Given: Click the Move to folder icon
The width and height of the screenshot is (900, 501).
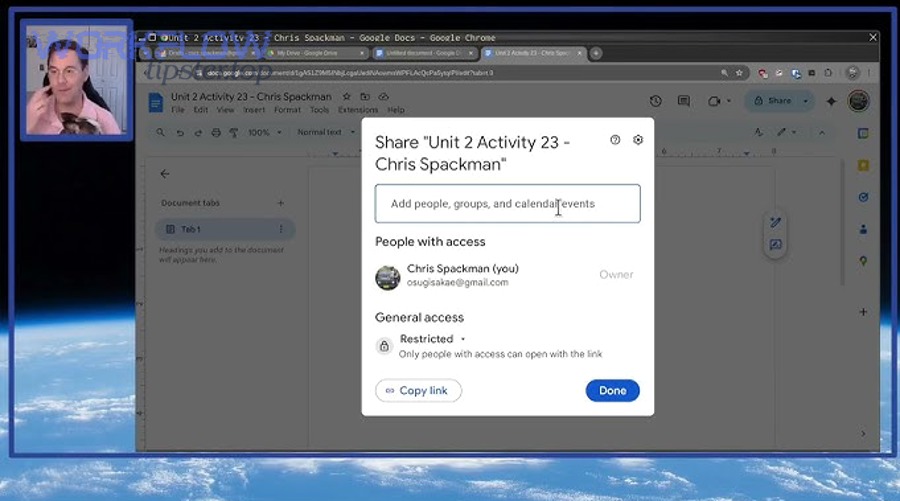Looking at the screenshot, I should click(x=364, y=96).
